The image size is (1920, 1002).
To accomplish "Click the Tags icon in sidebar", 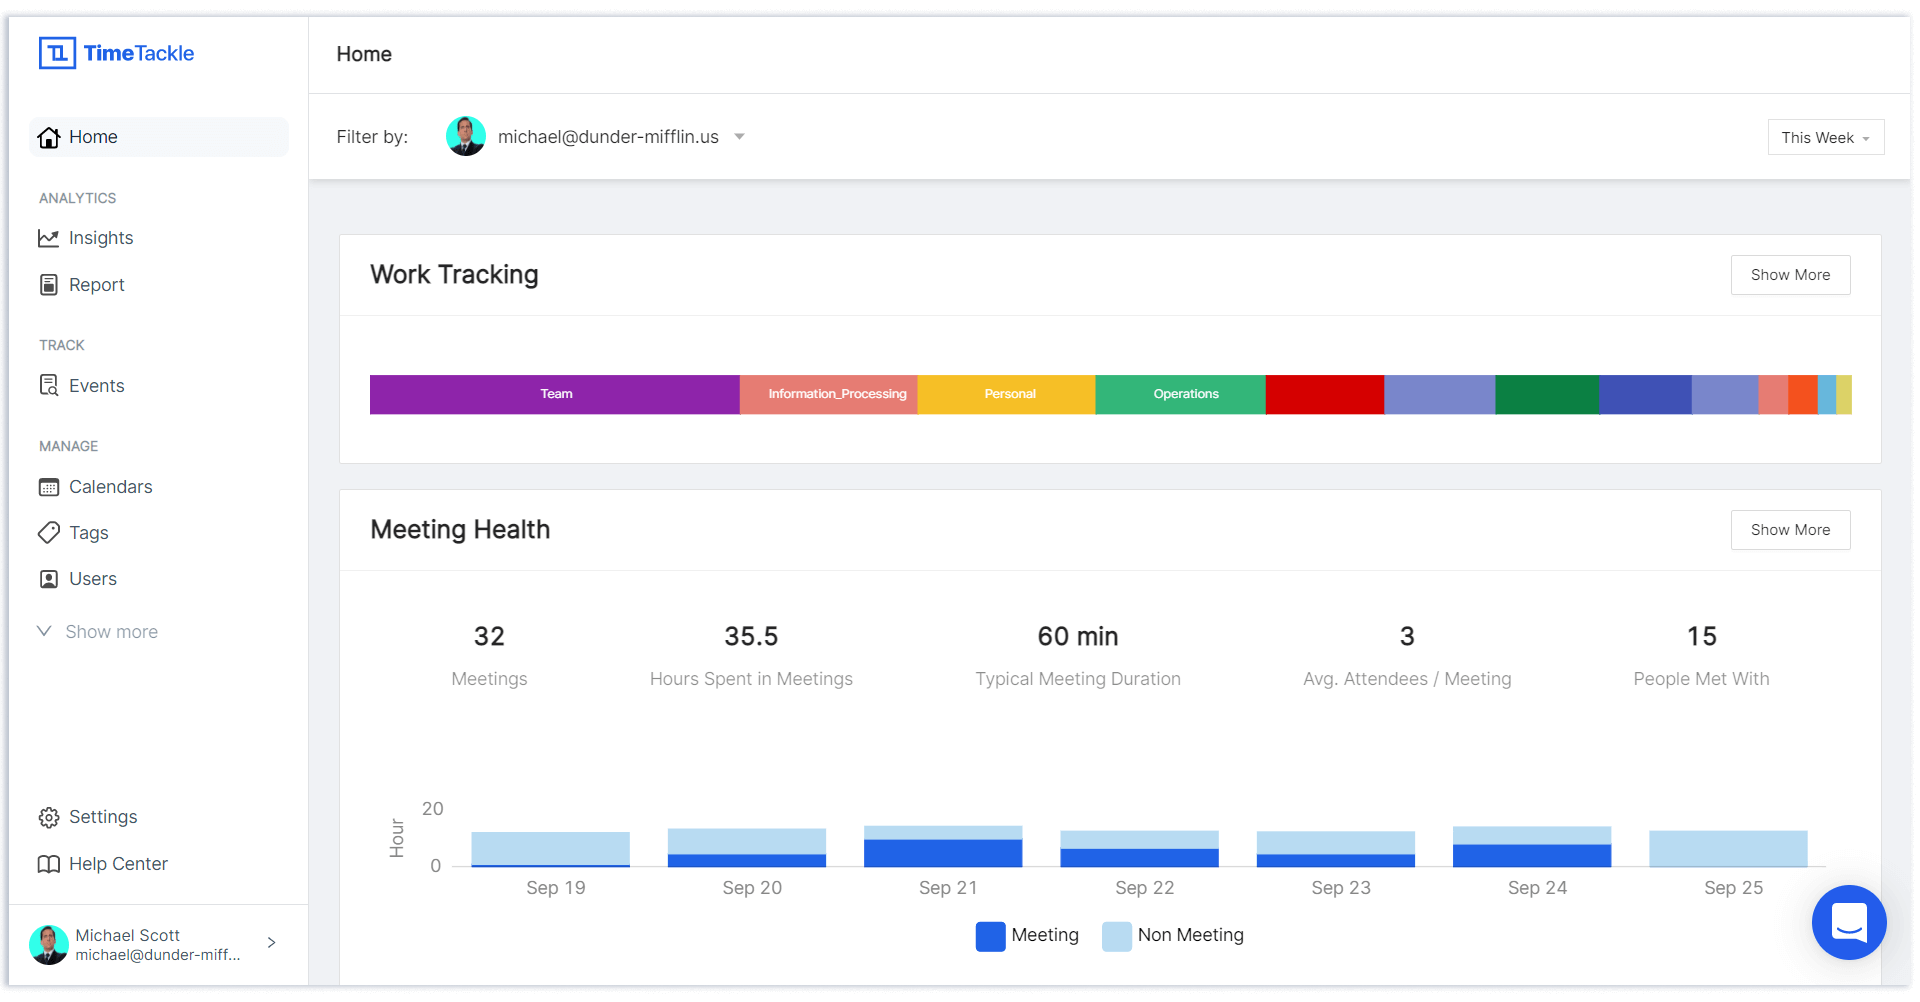I will pyautogui.click(x=48, y=532).
